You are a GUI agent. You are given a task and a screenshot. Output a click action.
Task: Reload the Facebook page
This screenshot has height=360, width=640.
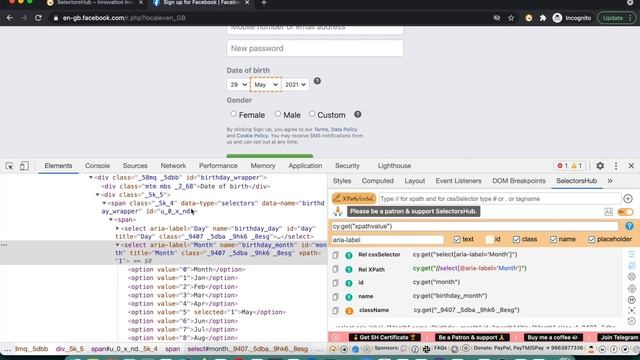click(38, 18)
